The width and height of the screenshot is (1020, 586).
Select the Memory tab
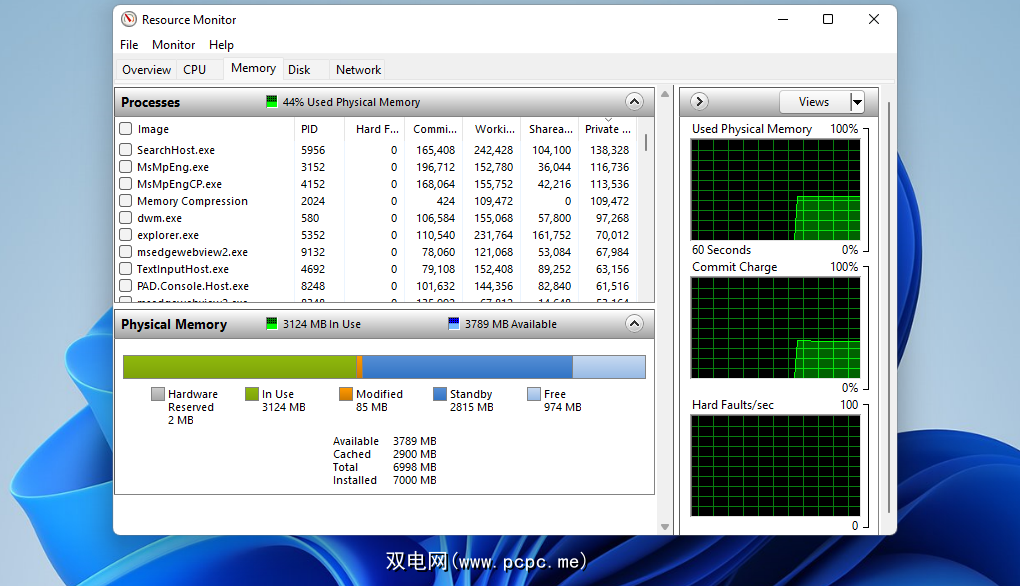pos(253,68)
